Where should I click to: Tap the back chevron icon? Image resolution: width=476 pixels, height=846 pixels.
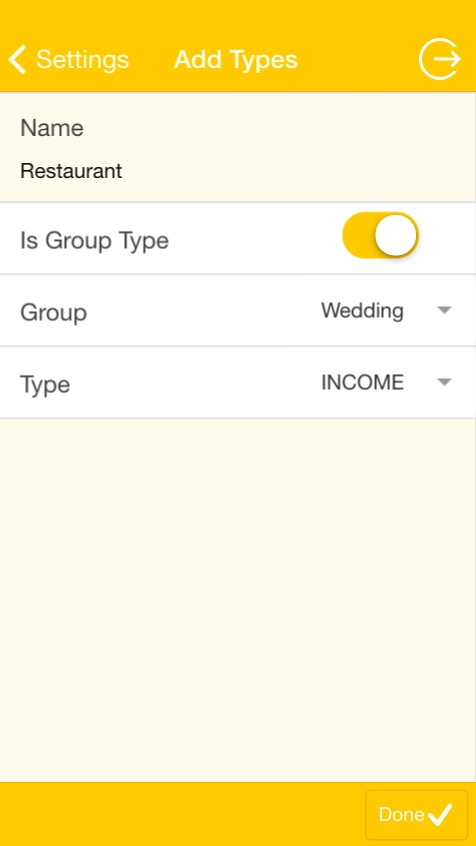pos(17,59)
